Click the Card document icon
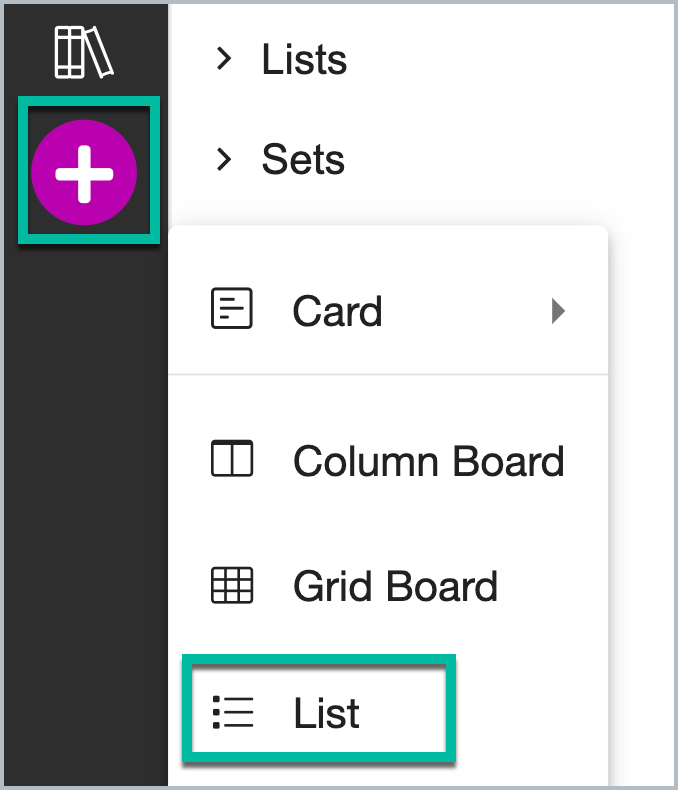The height and width of the screenshot is (790, 678). pyautogui.click(x=232, y=308)
